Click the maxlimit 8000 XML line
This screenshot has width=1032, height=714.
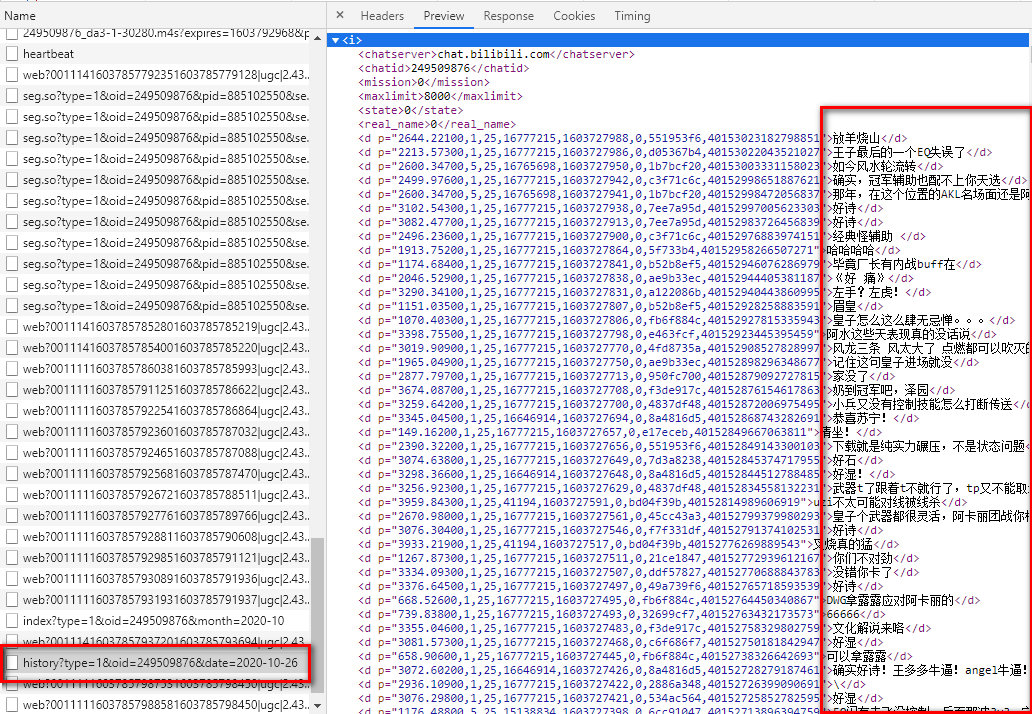click(x=440, y=96)
